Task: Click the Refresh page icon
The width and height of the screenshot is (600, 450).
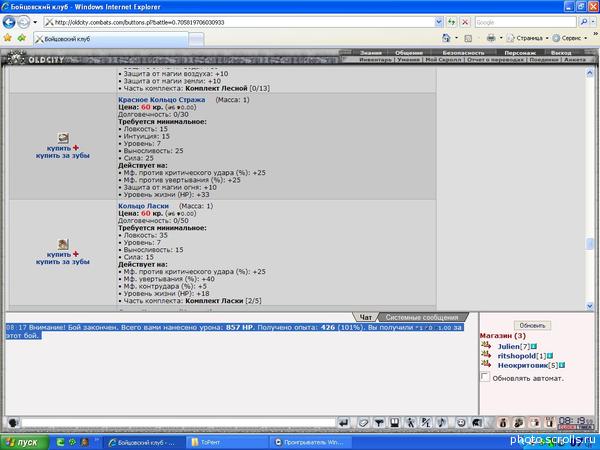Action: pos(452,22)
